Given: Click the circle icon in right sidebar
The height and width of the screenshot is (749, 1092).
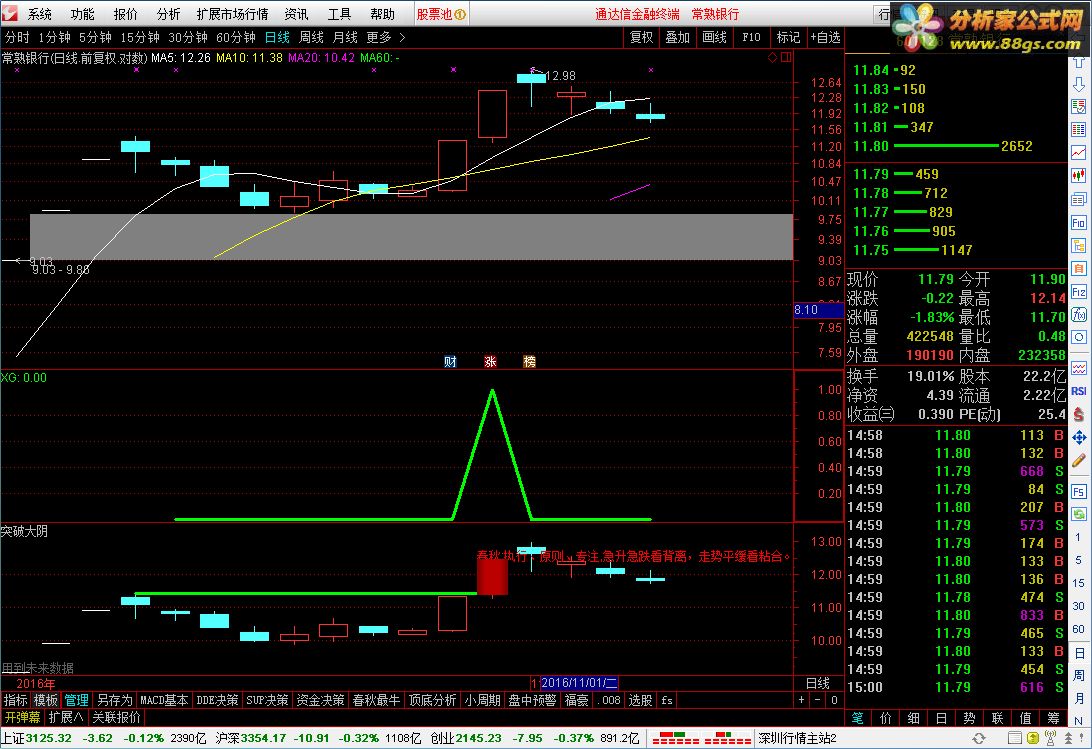Looking at the screenshot, I should point(1079,337).
